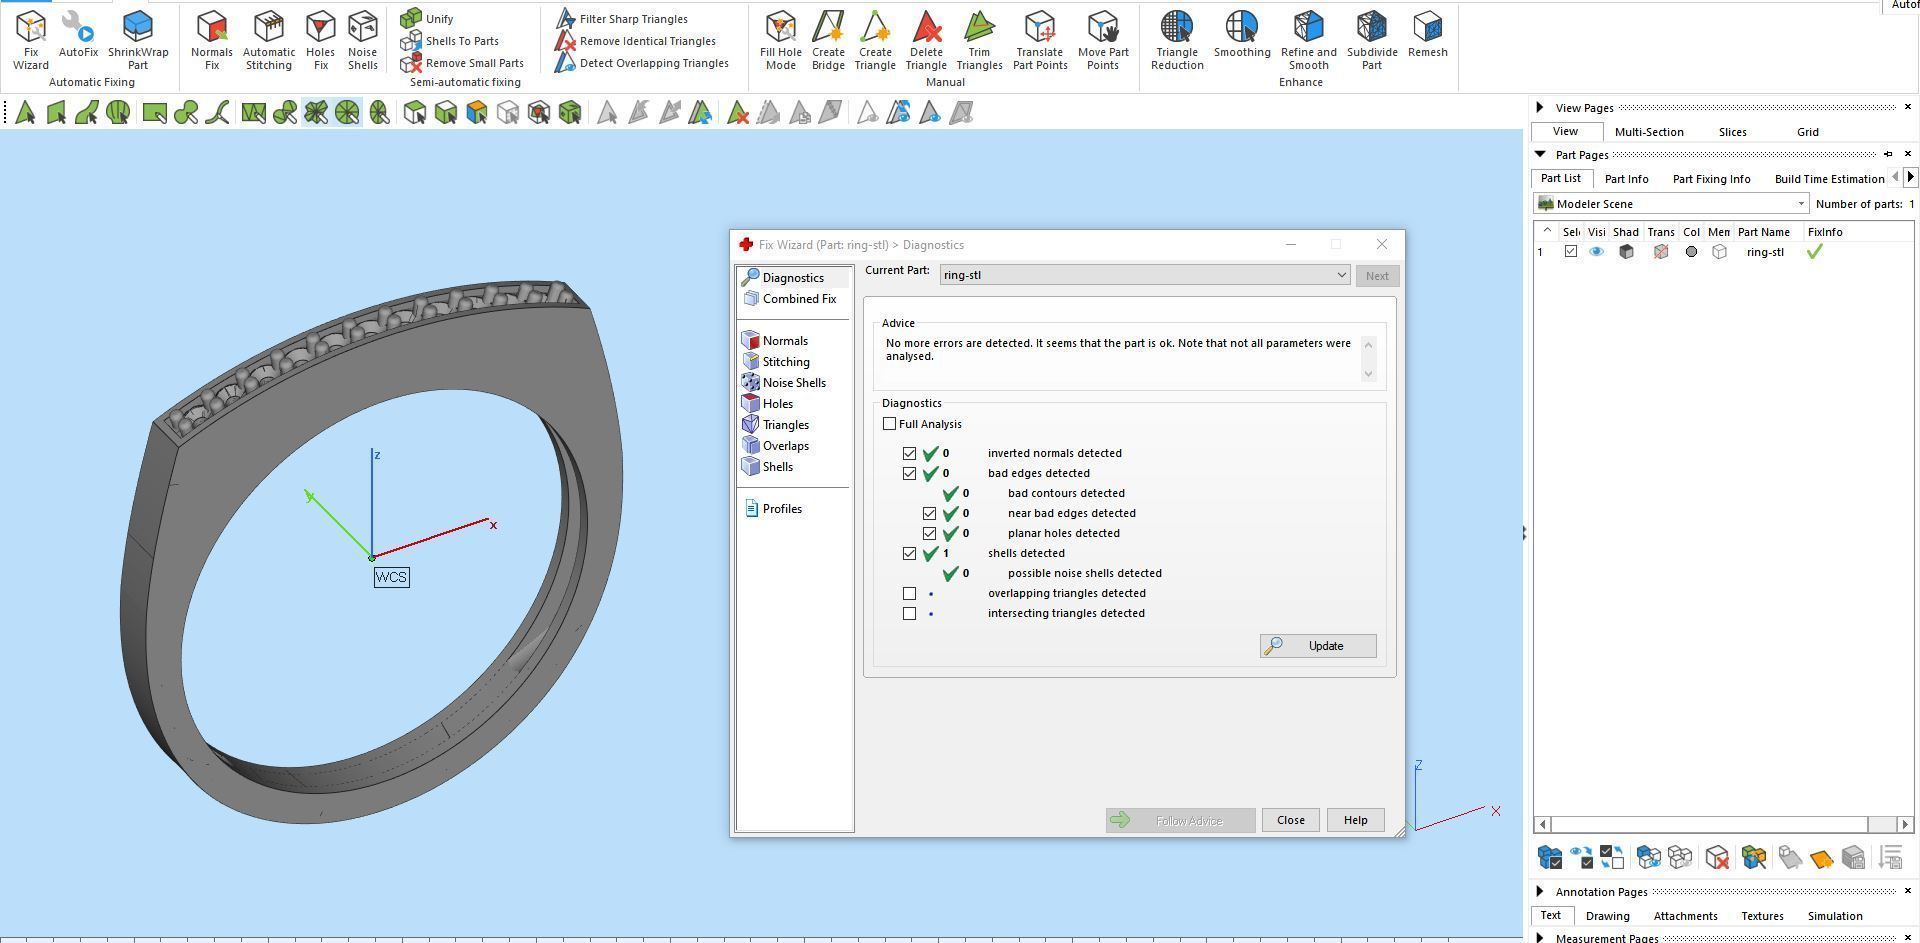Run Holes Fix
1920x943 pixels.
pos(320,40)
